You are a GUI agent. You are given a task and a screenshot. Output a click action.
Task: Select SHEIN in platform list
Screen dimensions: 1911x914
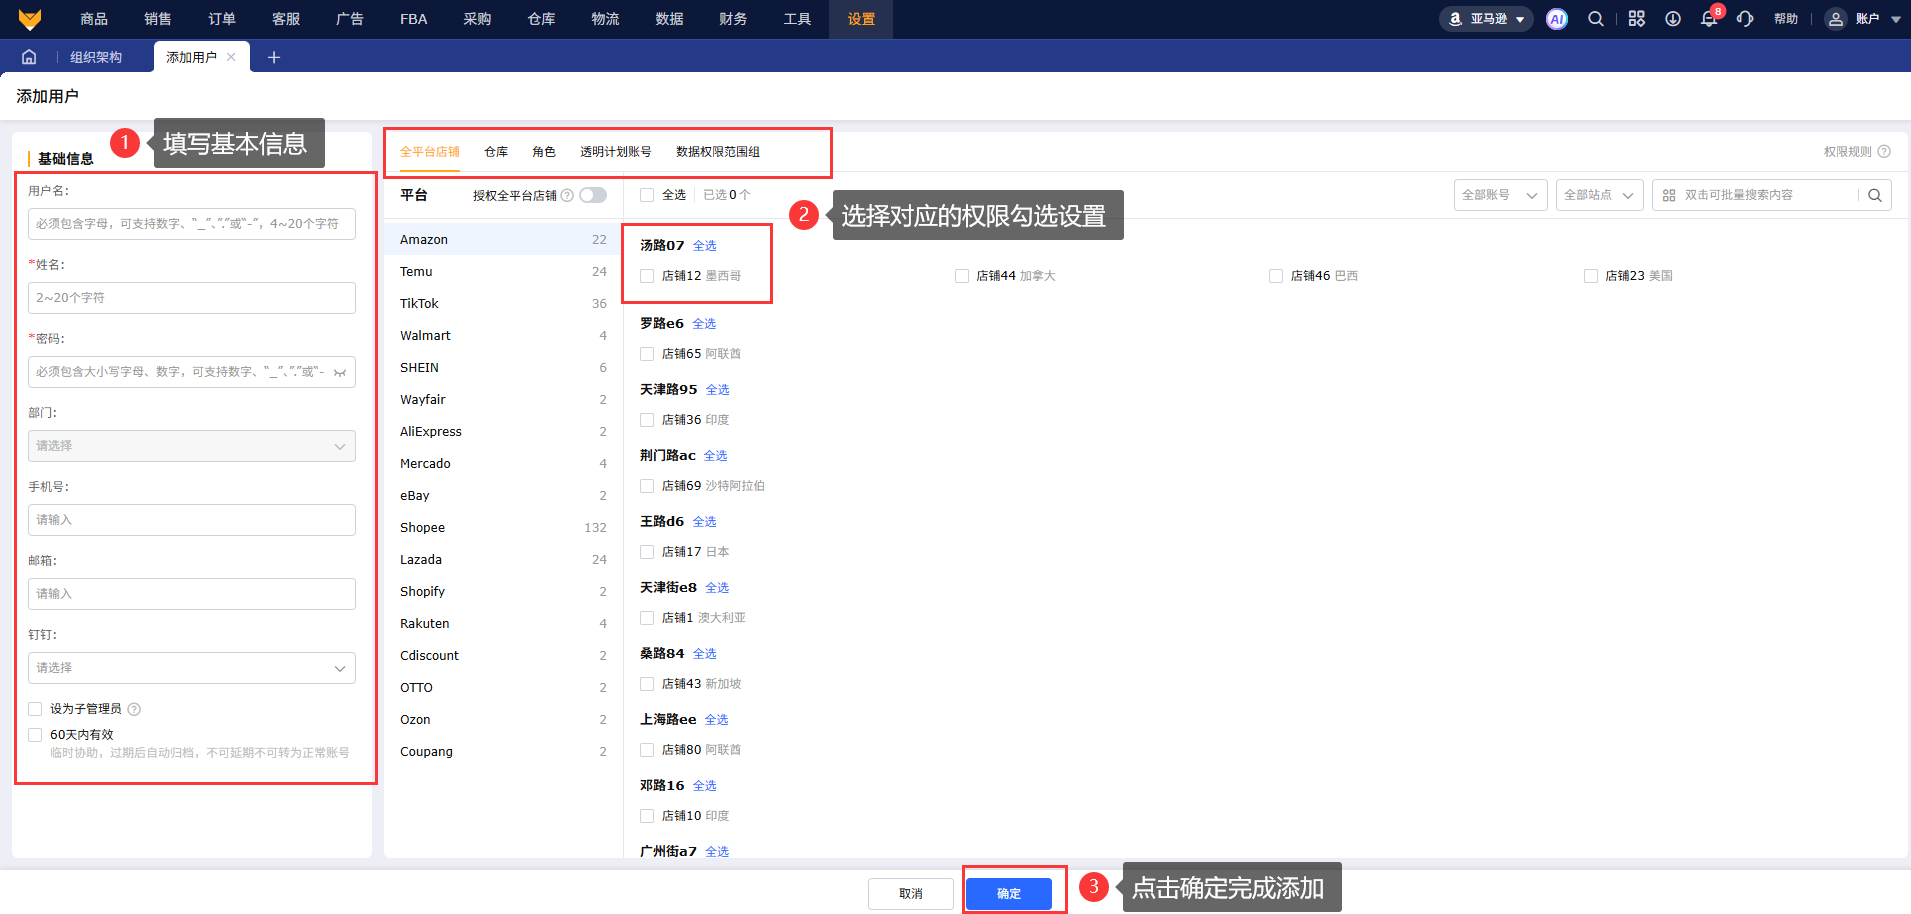[x=503, y=368]
